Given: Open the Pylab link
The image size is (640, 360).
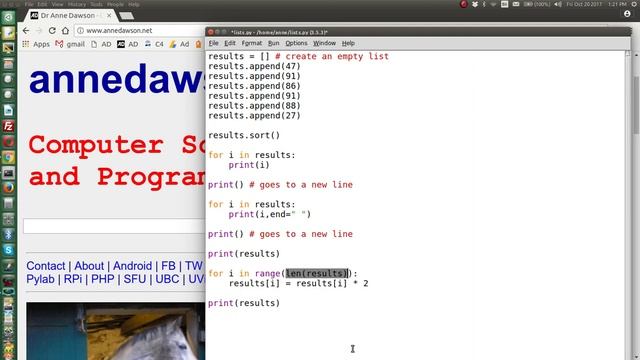Looking at the screenshot, I should (40, 279).
